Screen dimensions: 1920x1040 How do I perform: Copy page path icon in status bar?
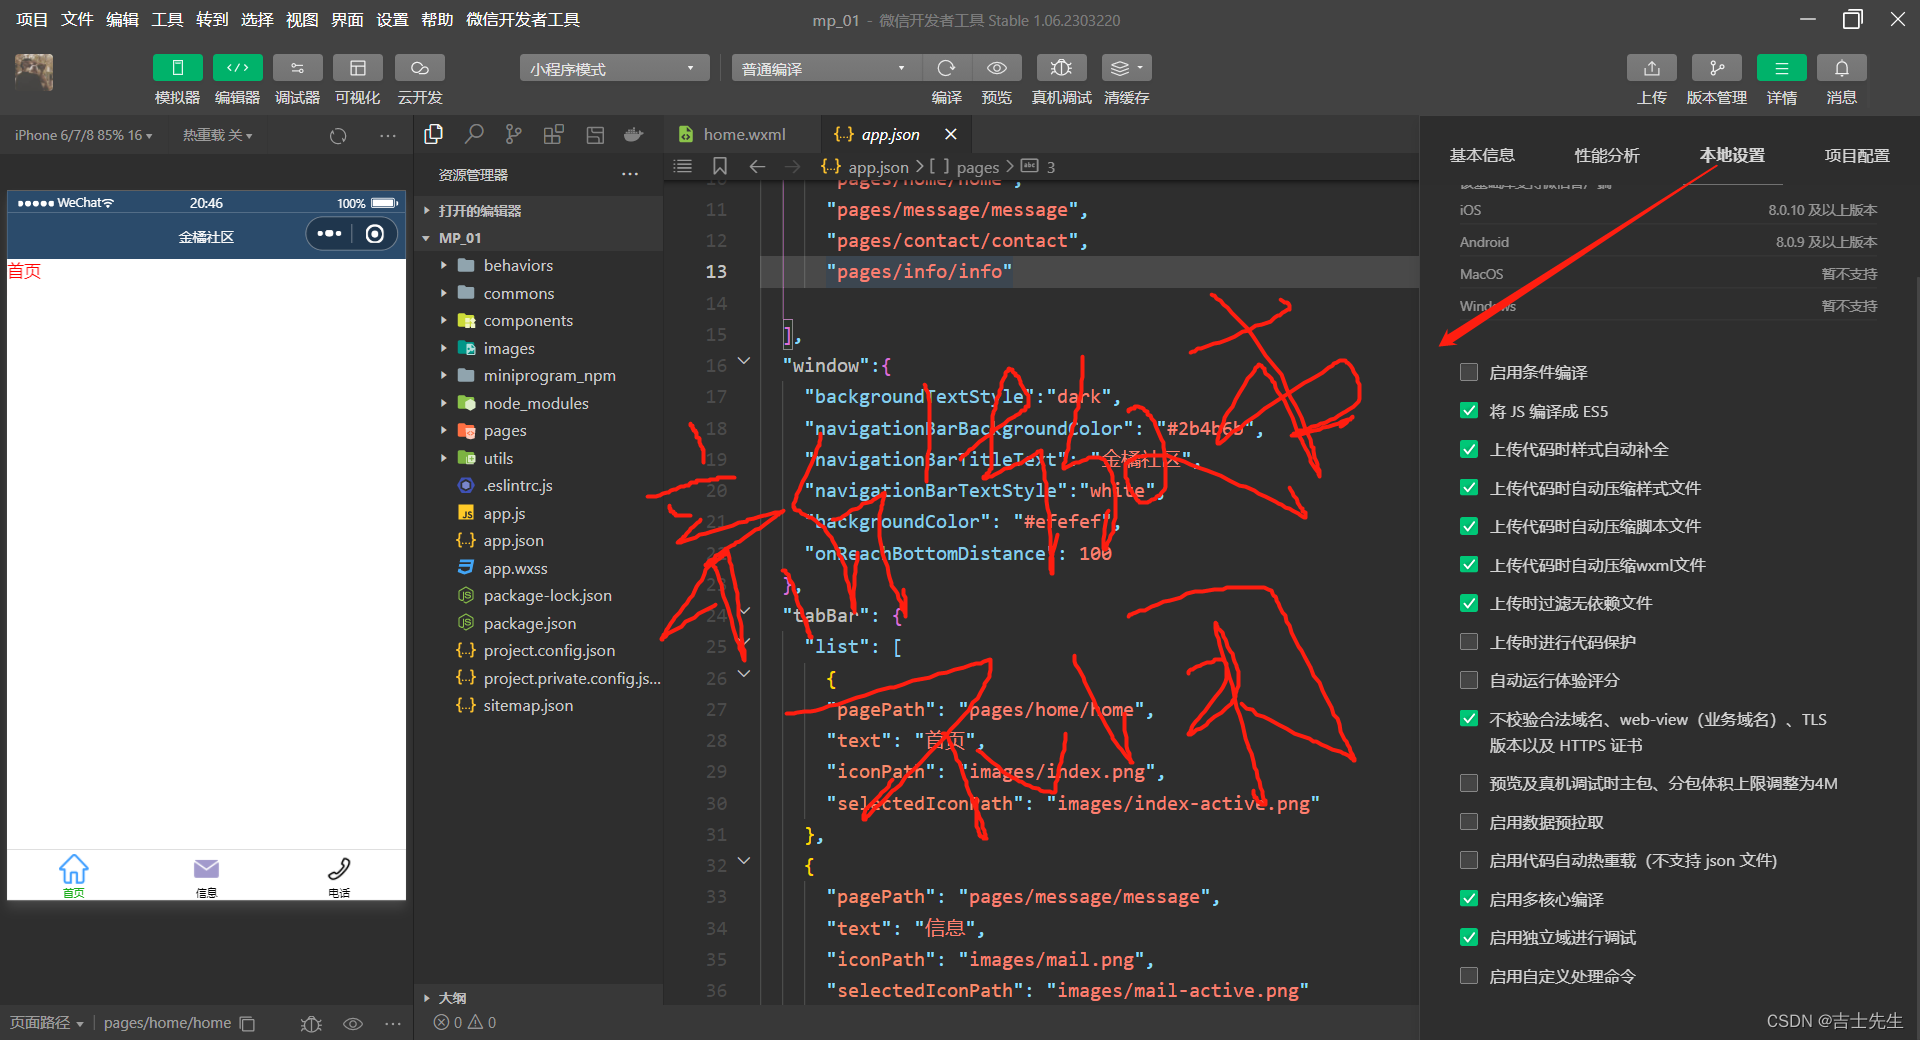pyautogui.click(x=248, y=1023)
